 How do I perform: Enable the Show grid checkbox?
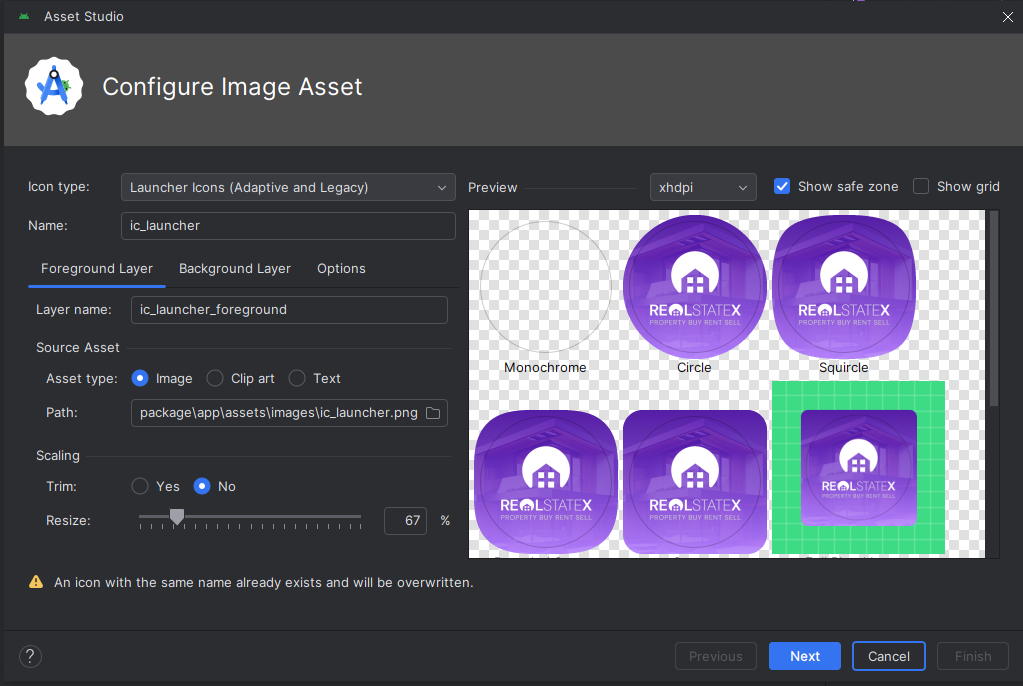point(921,186)
